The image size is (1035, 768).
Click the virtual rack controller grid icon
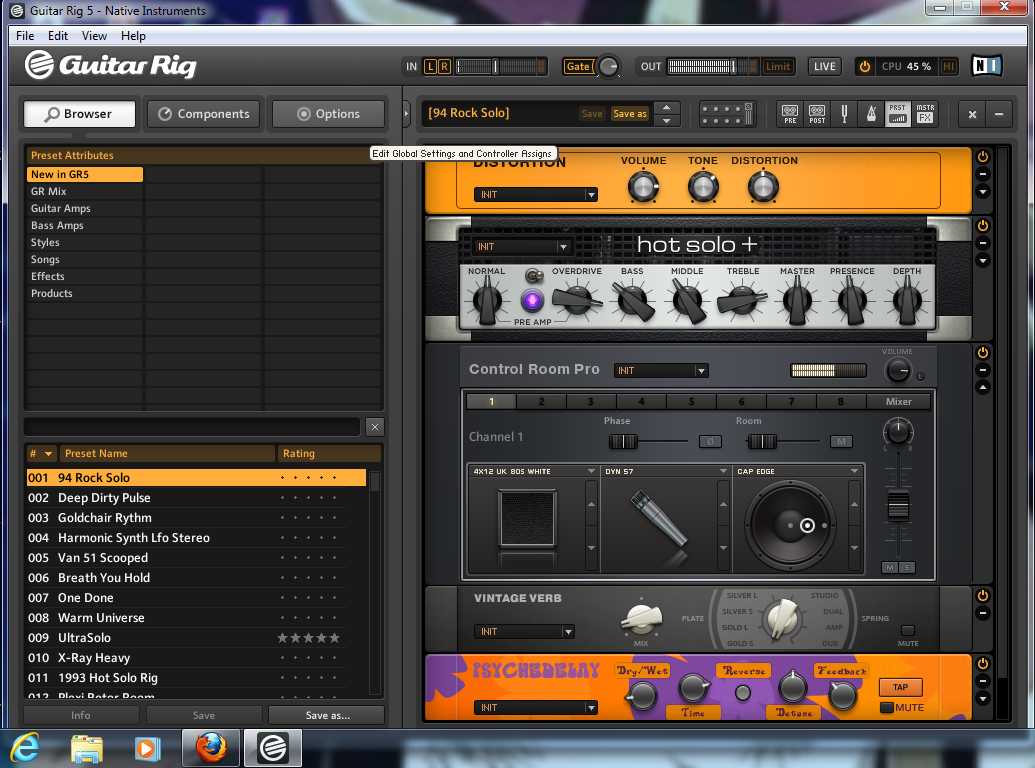click(726, 114)
